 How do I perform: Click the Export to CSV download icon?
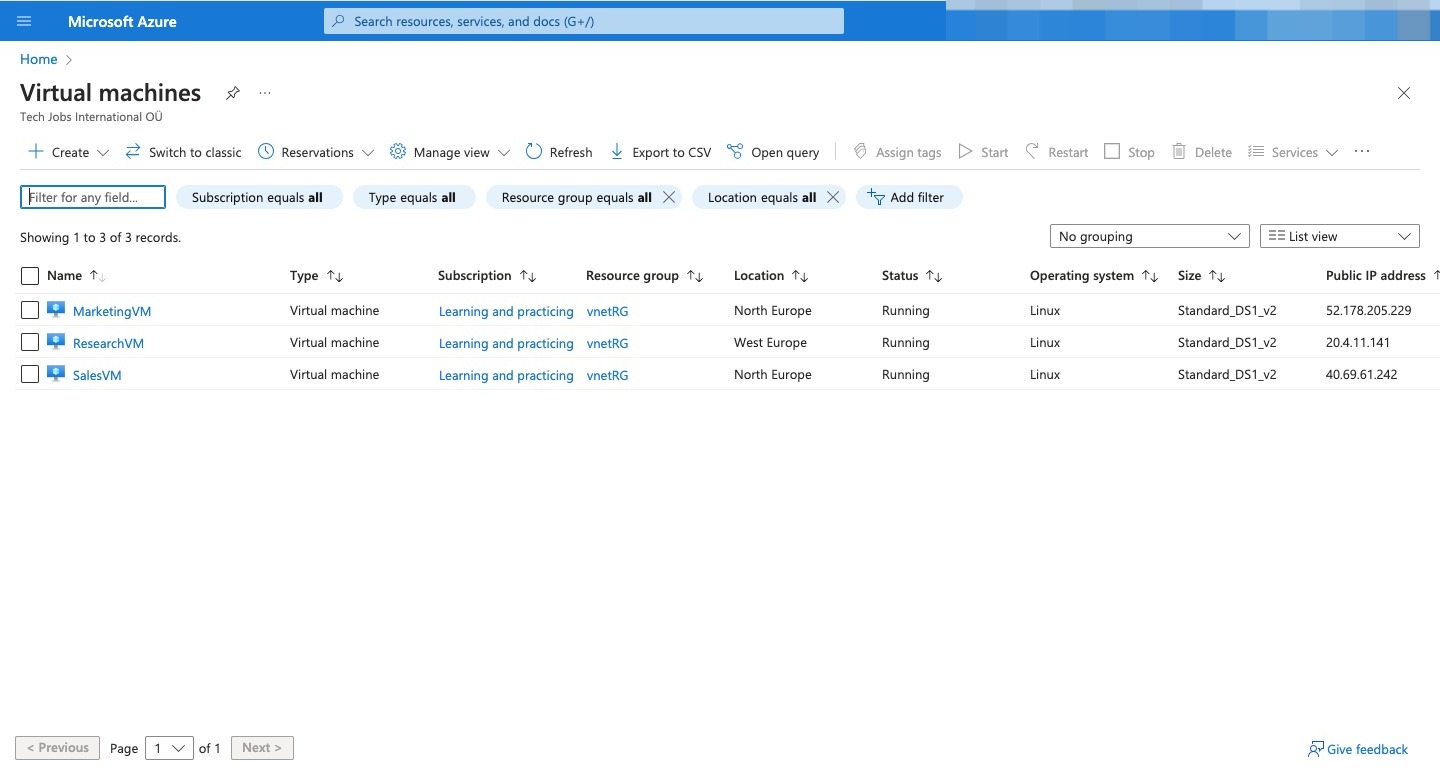[617, 152]
